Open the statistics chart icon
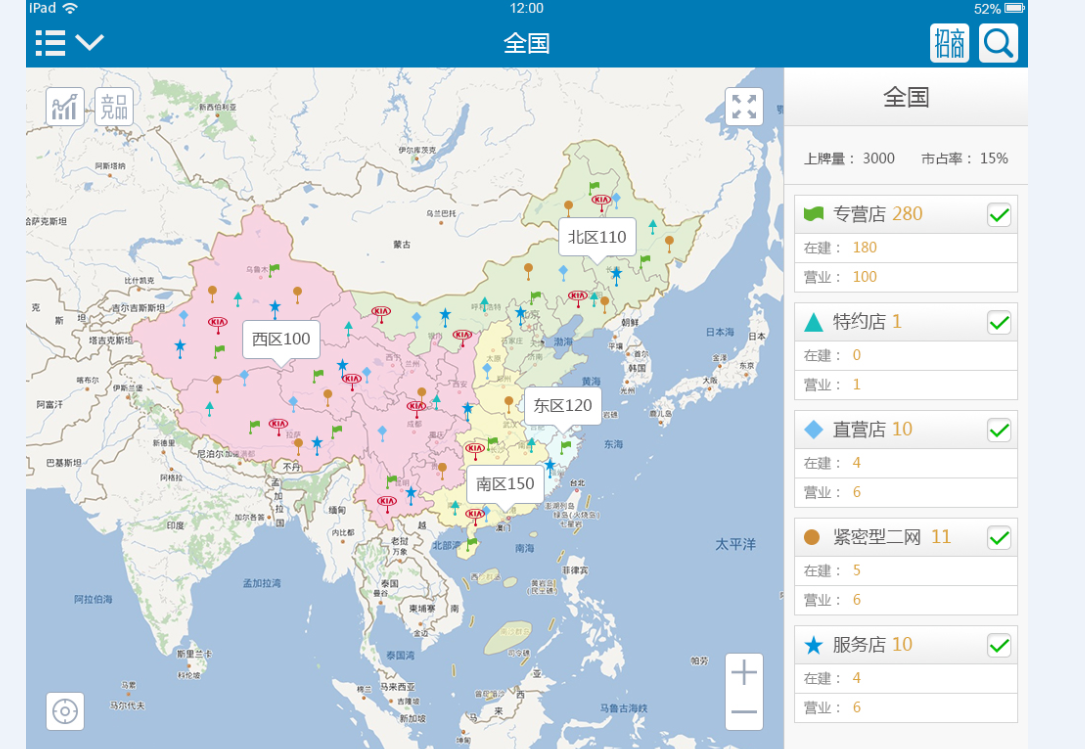The image size is (1085, 749). pos(65,107)
